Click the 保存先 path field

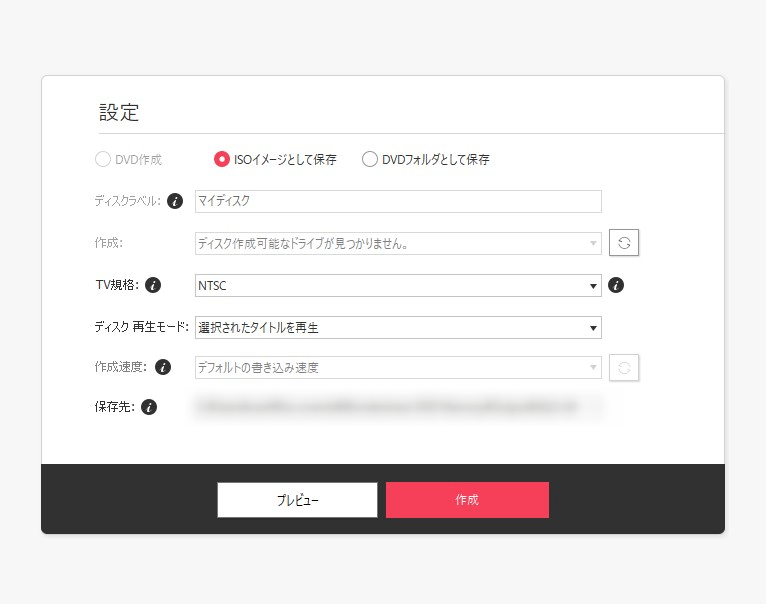pyautogui.click(x=398, y=407)
